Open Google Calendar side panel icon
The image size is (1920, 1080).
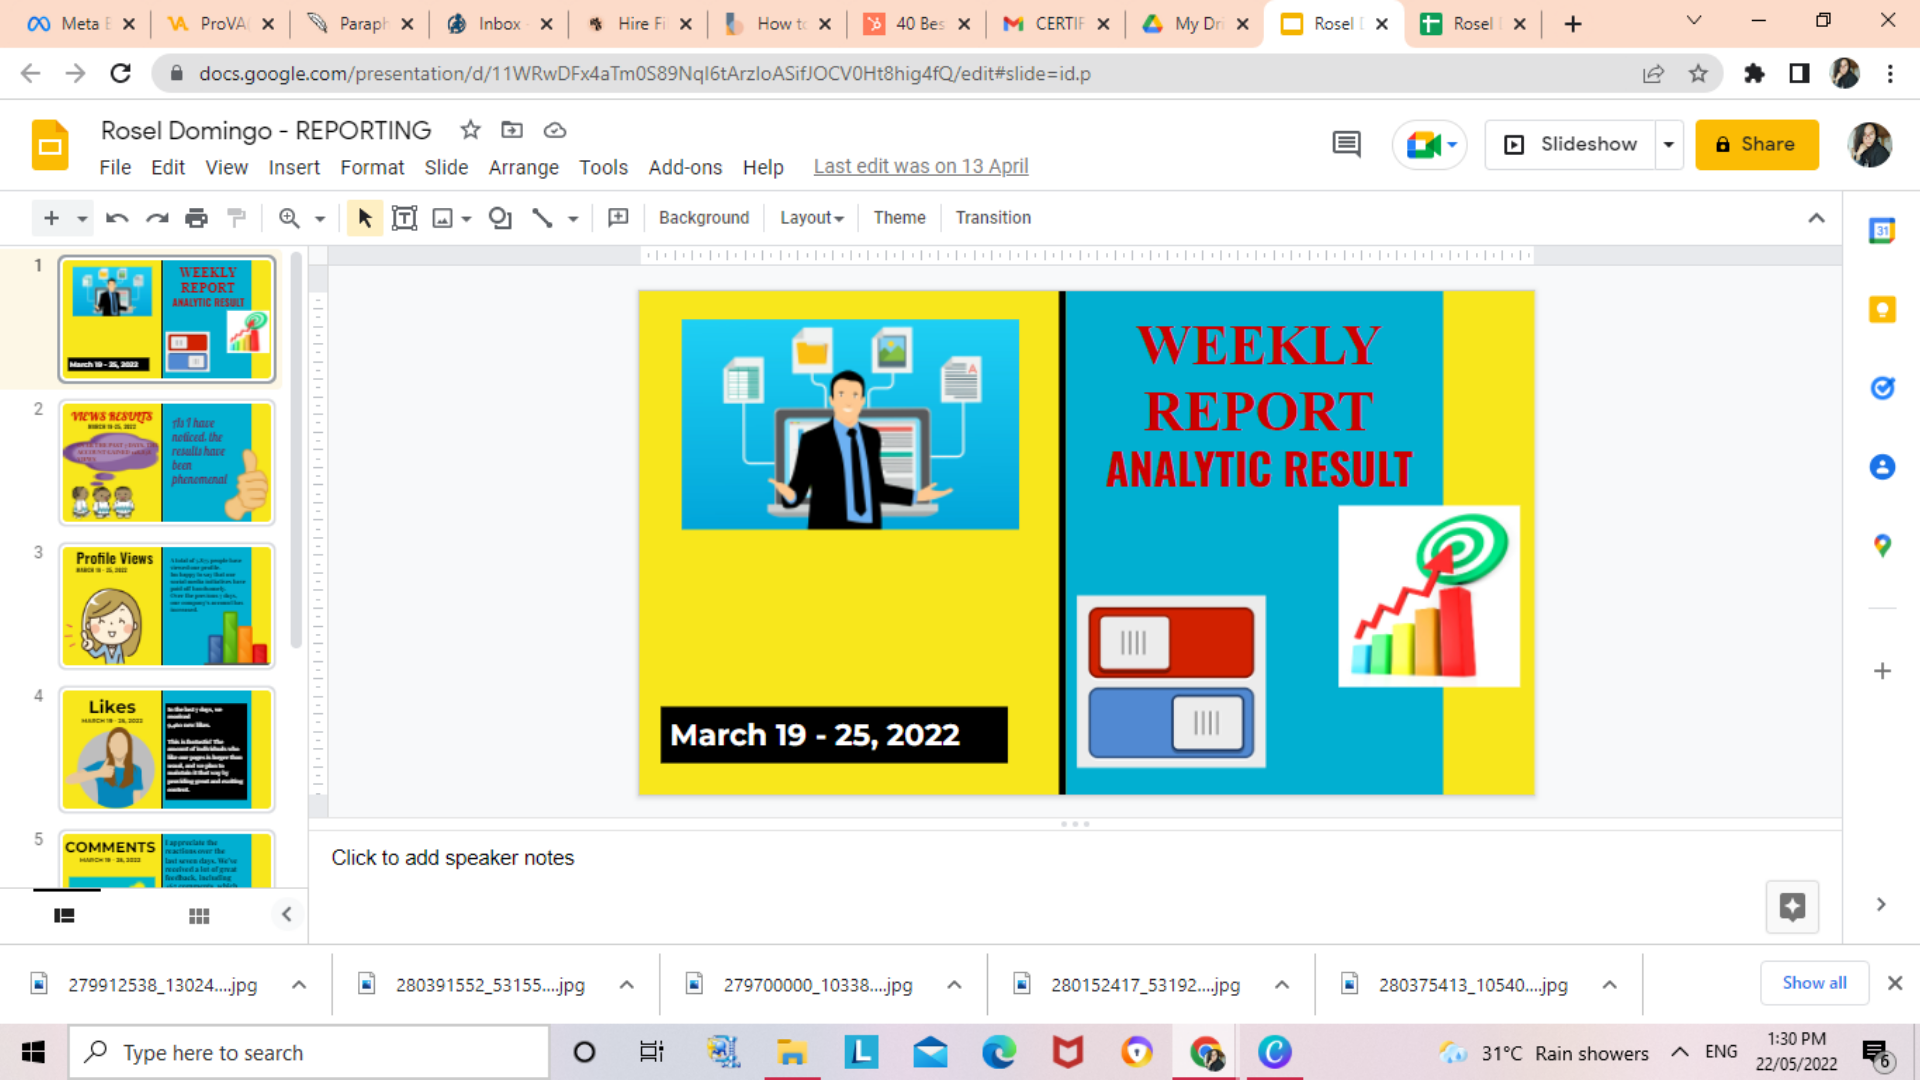(1882, 231)
